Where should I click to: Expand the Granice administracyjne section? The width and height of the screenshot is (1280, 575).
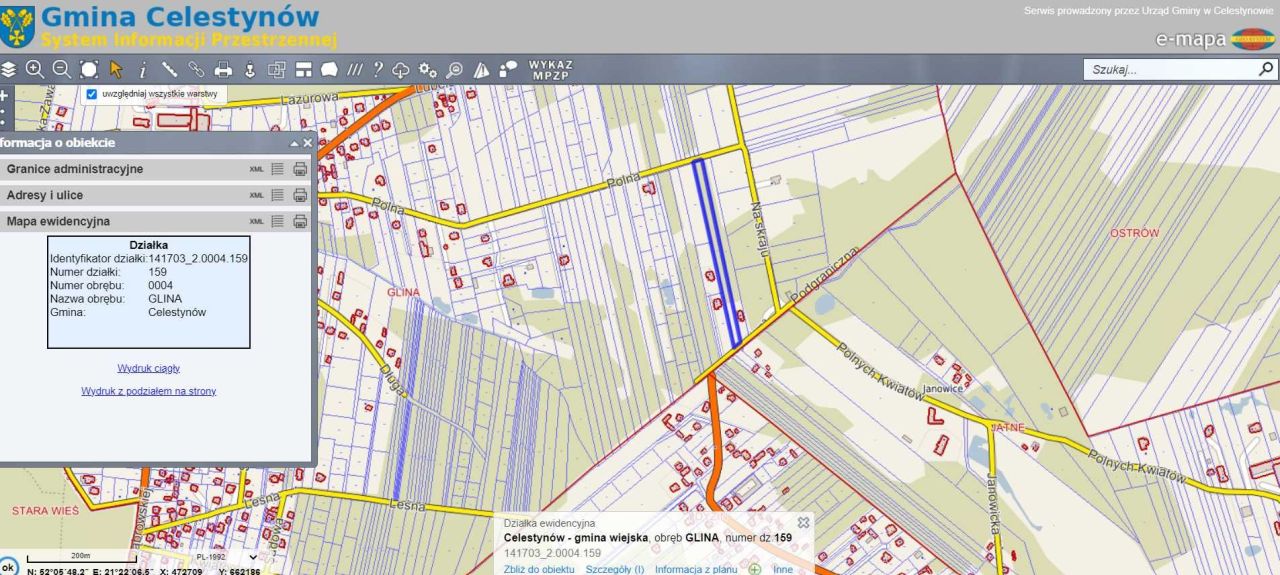[x=75, y=169]
